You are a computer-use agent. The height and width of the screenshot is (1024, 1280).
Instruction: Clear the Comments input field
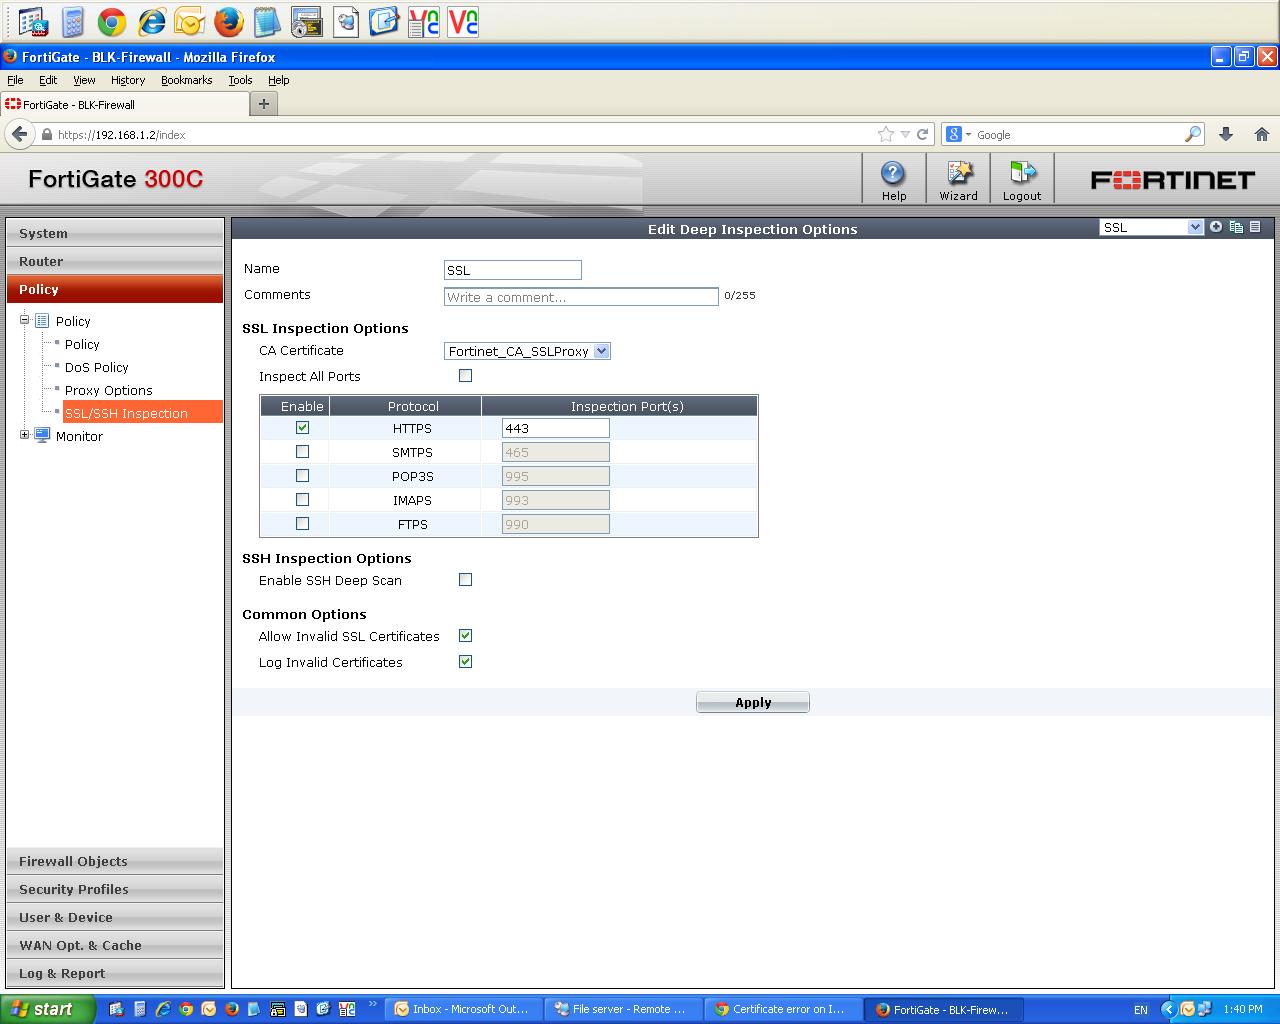click(x=580, y=296)
